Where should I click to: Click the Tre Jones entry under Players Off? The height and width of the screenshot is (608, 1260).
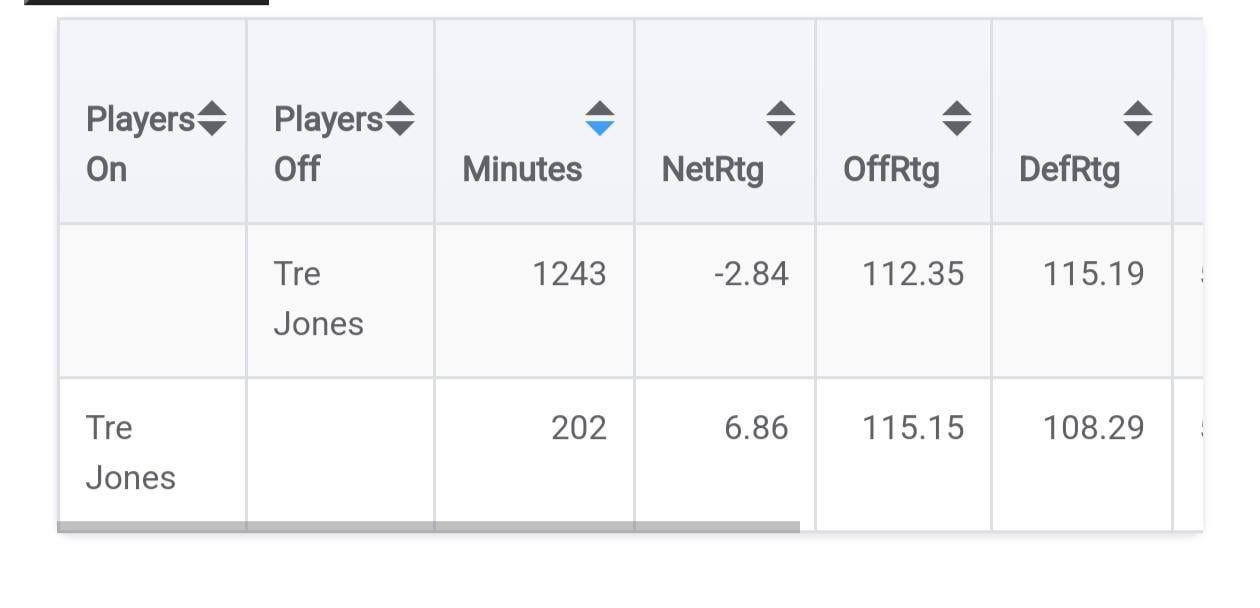point(317,300)
